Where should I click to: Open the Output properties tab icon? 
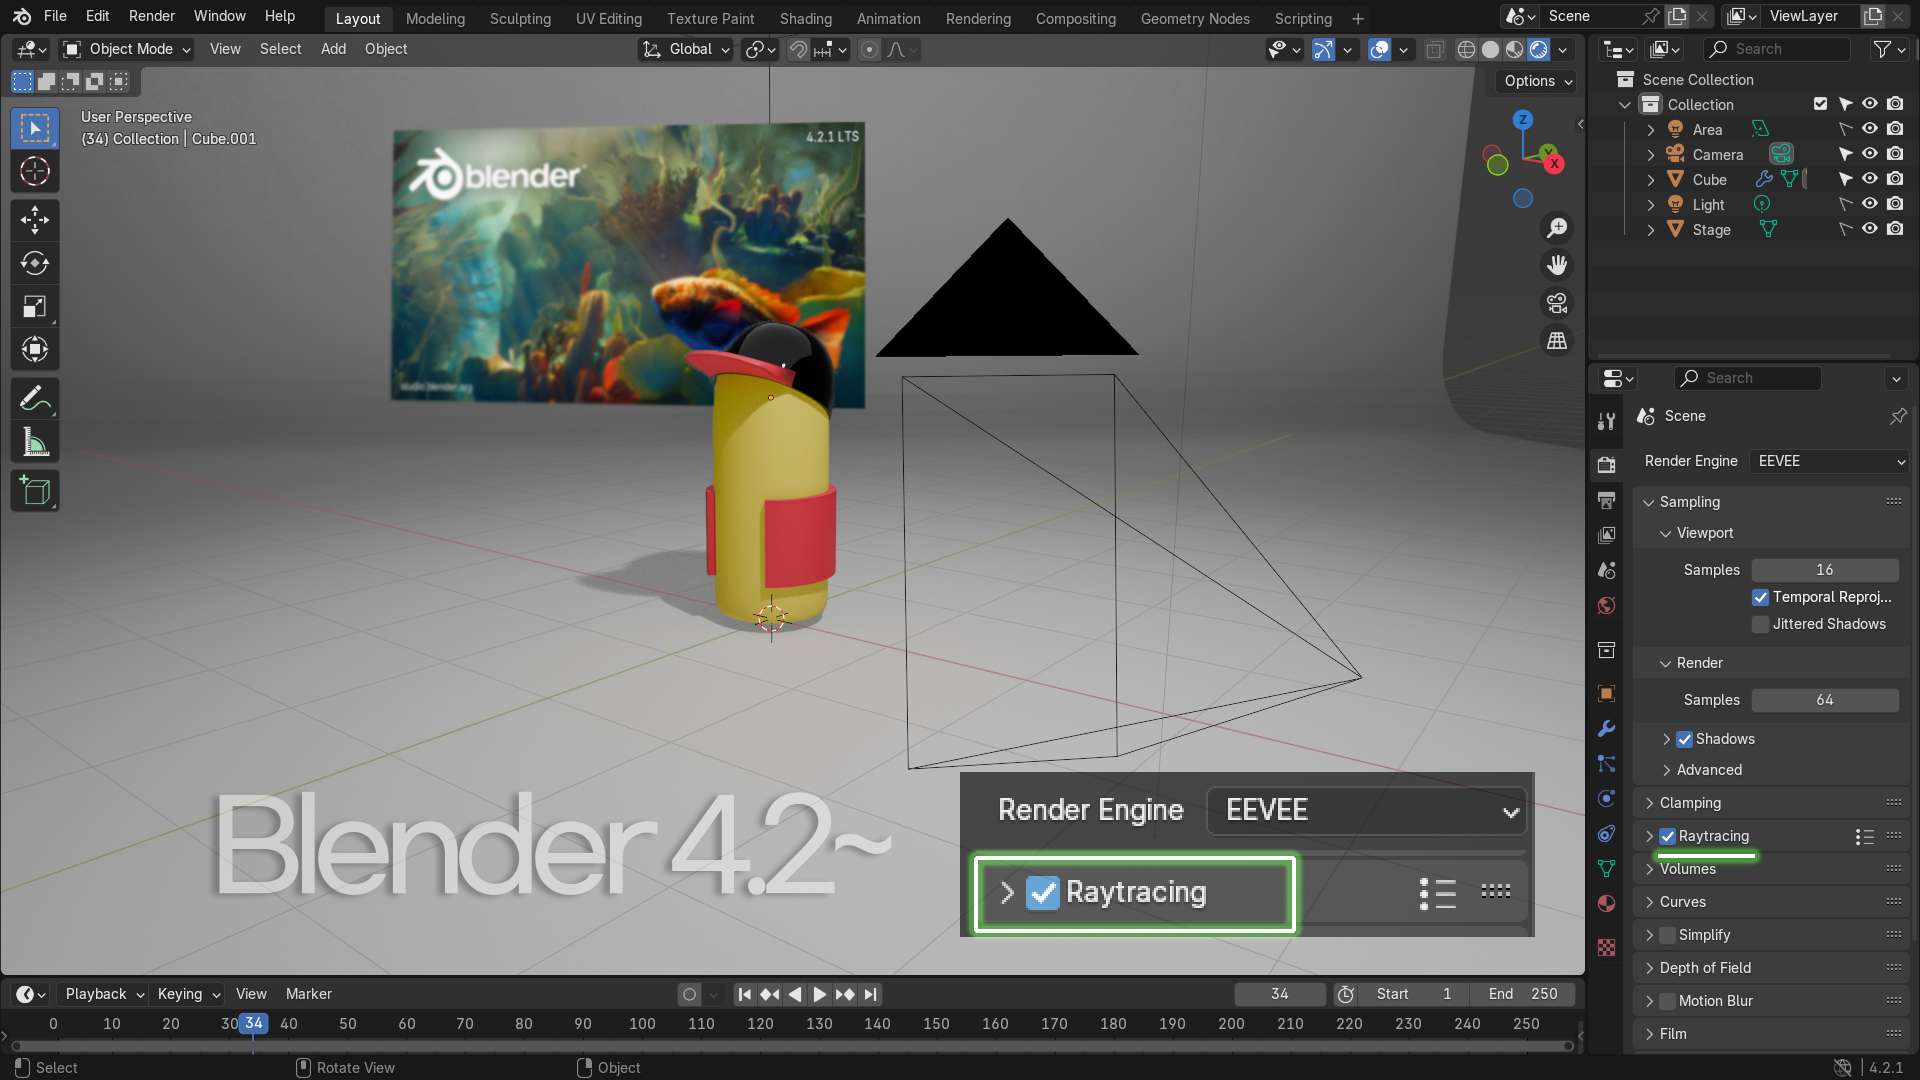(1606, 500)
